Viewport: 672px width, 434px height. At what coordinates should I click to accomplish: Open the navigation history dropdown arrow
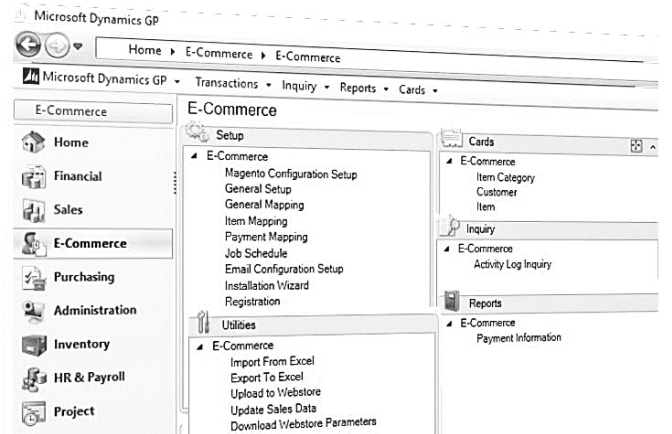pyautogui.click(x=78, y=45)
